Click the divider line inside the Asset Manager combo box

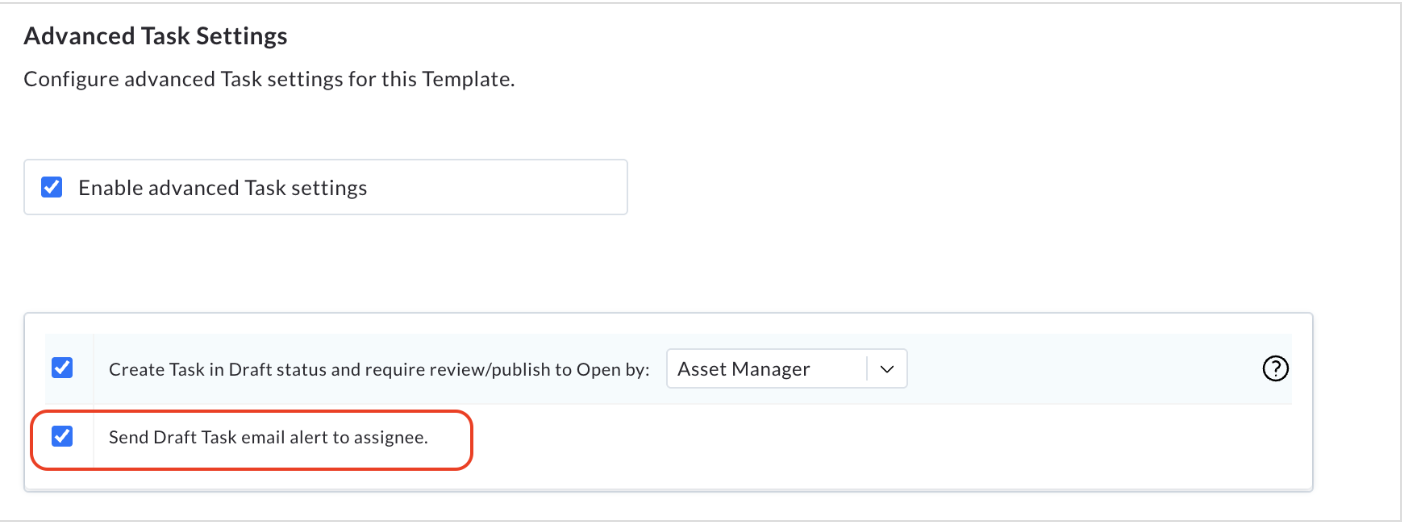tap(866, 369)
